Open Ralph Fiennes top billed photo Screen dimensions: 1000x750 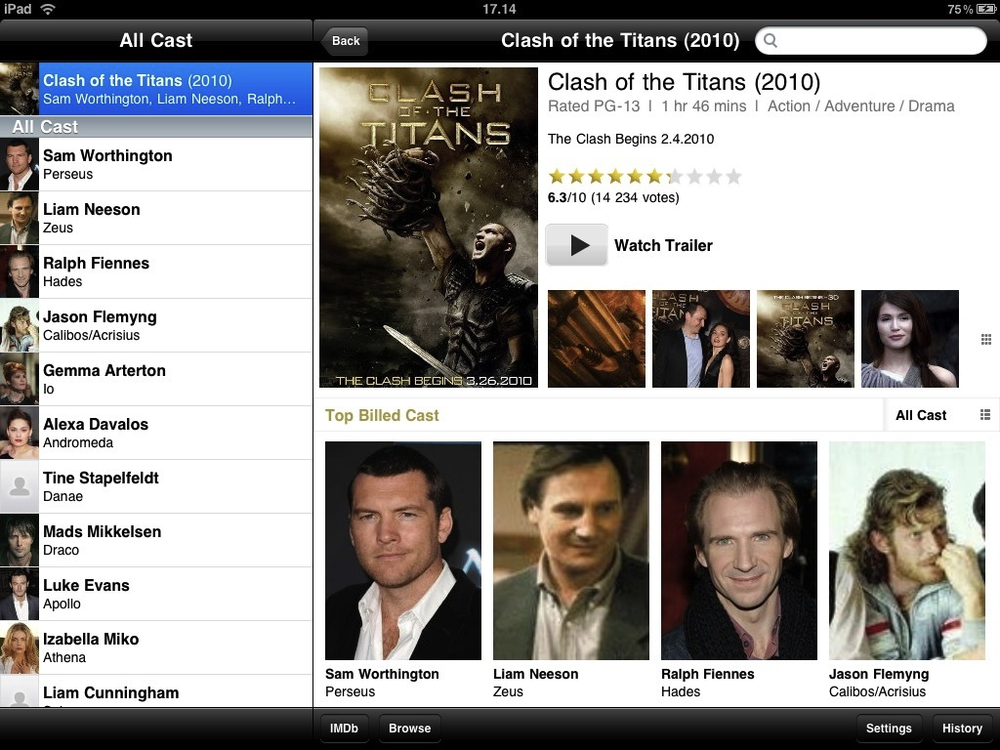click(739, 550)
